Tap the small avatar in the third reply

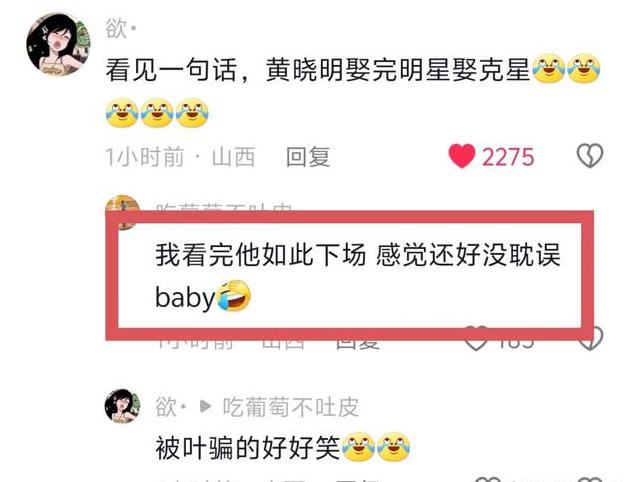tap(122, 406)
